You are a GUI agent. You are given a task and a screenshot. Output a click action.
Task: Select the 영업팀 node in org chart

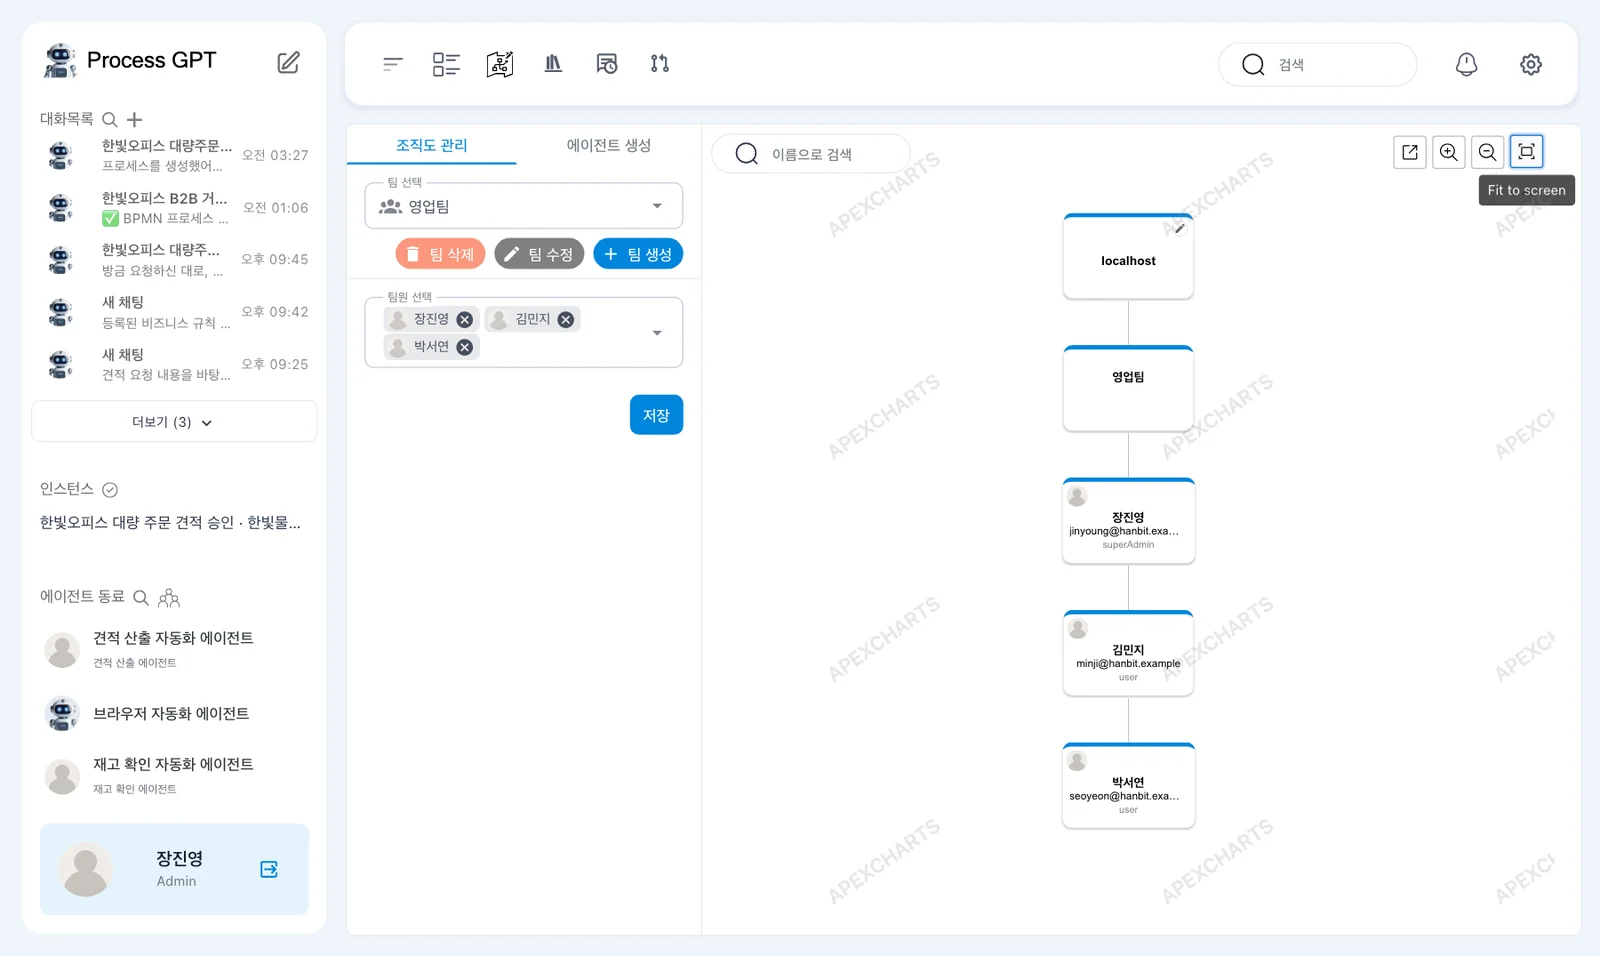click(x=1128, y=389)
